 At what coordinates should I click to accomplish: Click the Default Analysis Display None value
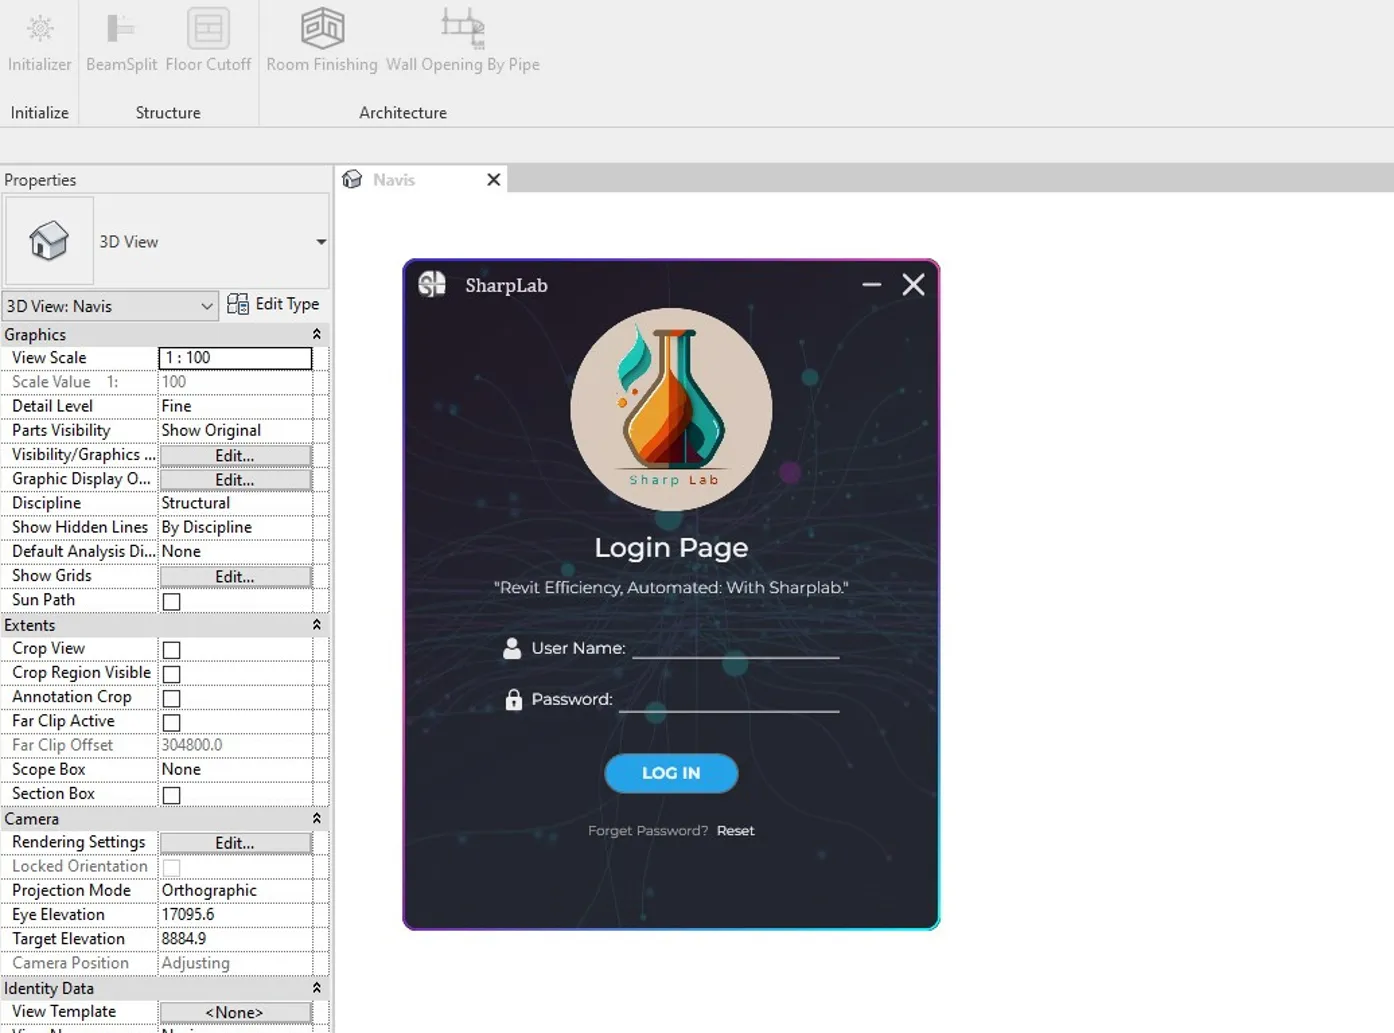click(235, 551)
